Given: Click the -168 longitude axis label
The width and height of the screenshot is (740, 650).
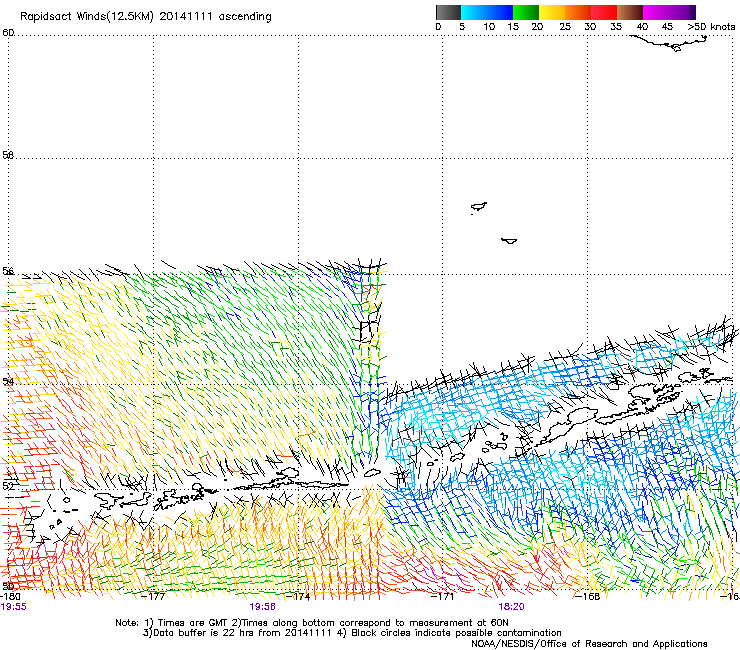Looking at the screenshot, I should point(588,597).
